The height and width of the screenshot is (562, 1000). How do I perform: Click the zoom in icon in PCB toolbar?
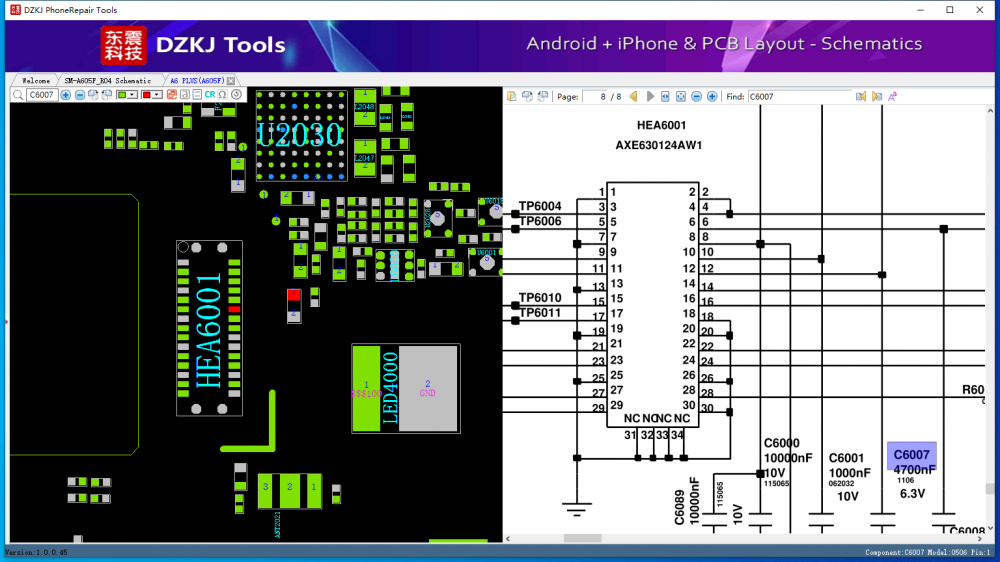[x=66, y=95]
